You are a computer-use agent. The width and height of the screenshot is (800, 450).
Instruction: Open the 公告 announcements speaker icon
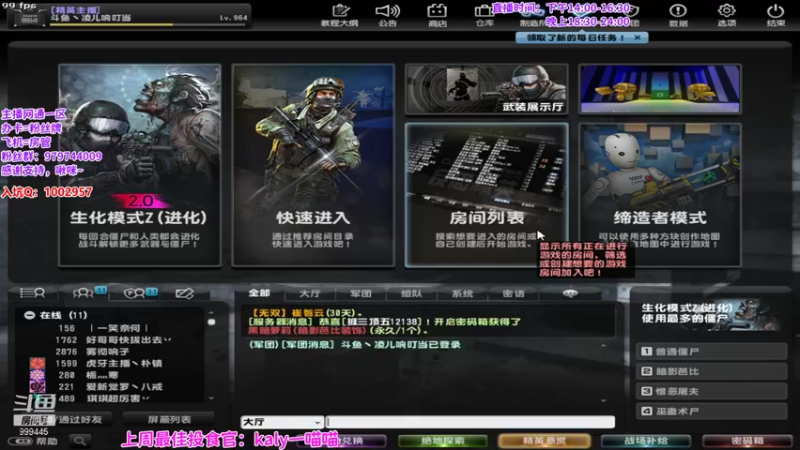(388, 15)
